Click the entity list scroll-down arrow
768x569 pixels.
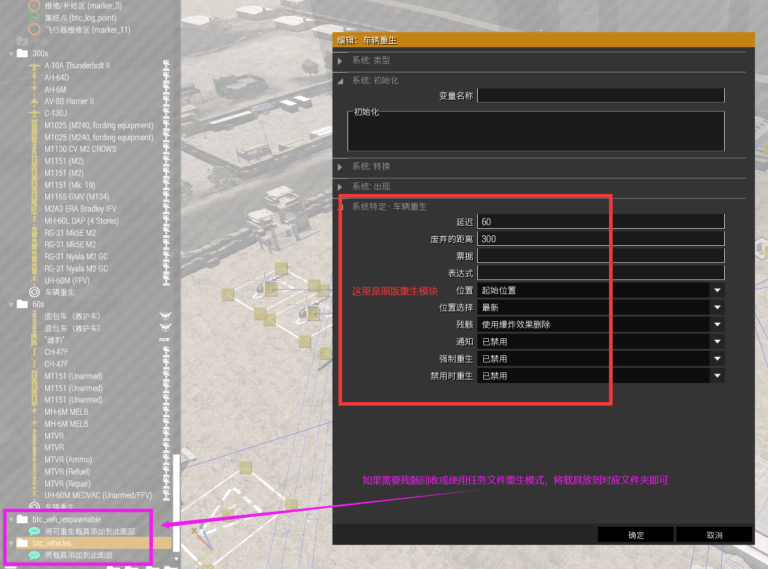coord(176,559)
